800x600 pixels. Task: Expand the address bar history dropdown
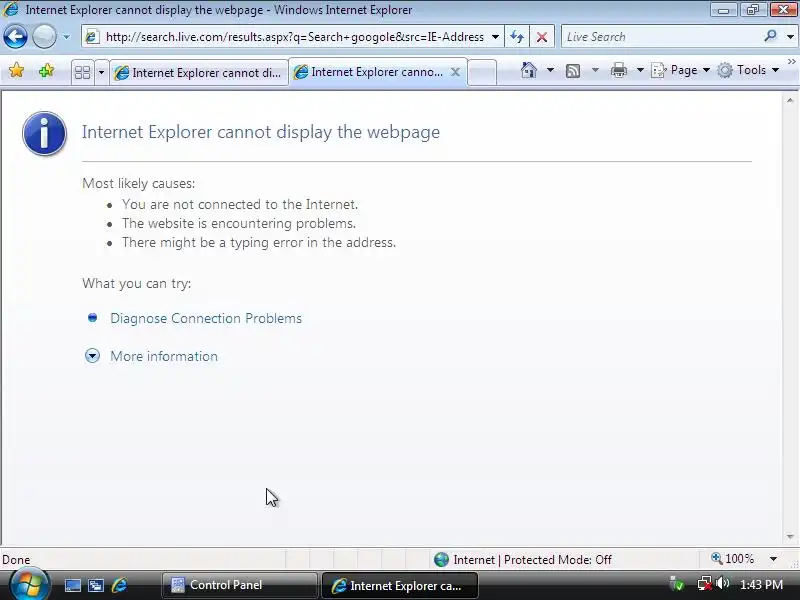495,37
